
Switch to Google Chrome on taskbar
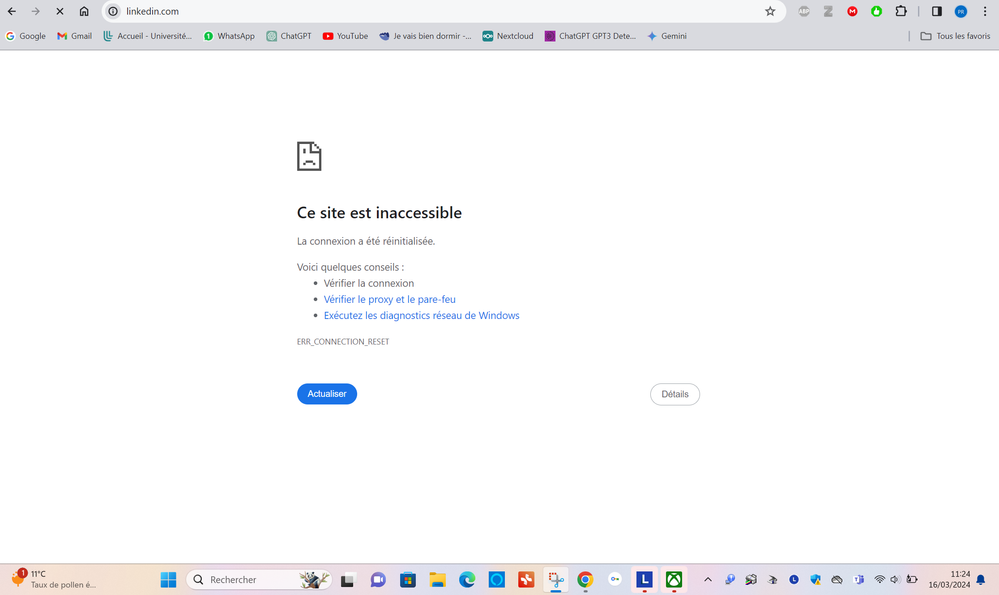click(585, 580)
